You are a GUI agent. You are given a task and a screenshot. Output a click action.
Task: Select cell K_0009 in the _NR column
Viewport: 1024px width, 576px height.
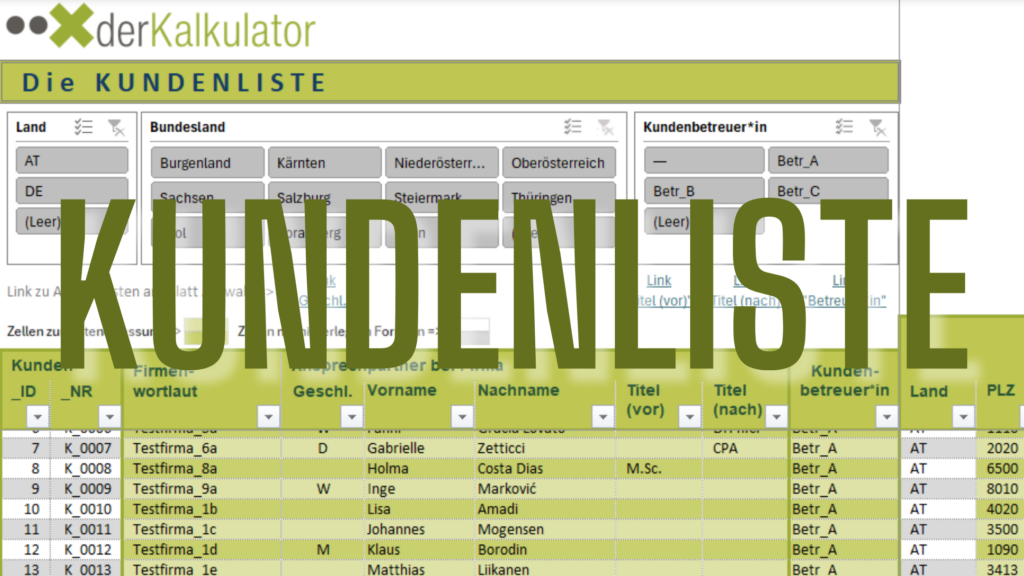tap(88, 488)
